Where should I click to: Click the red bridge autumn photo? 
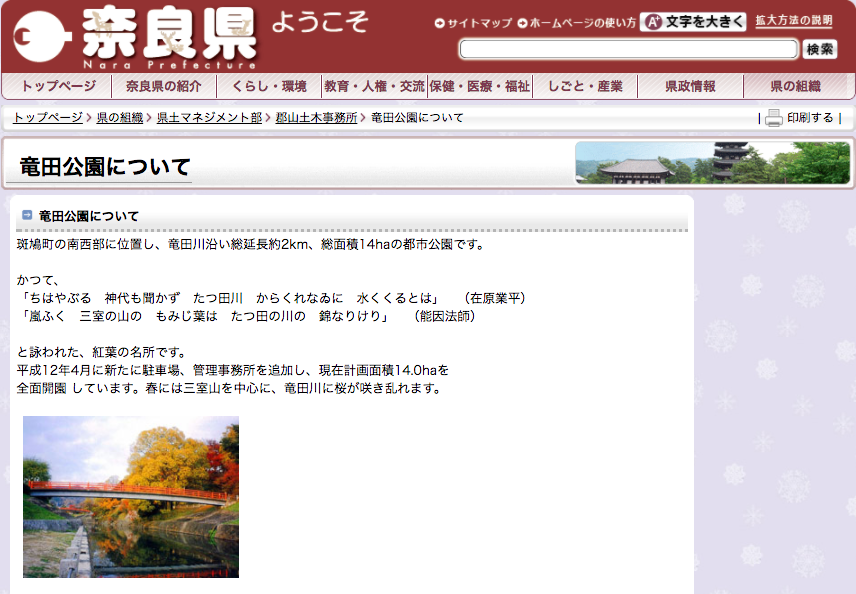[x=131, y=497]
